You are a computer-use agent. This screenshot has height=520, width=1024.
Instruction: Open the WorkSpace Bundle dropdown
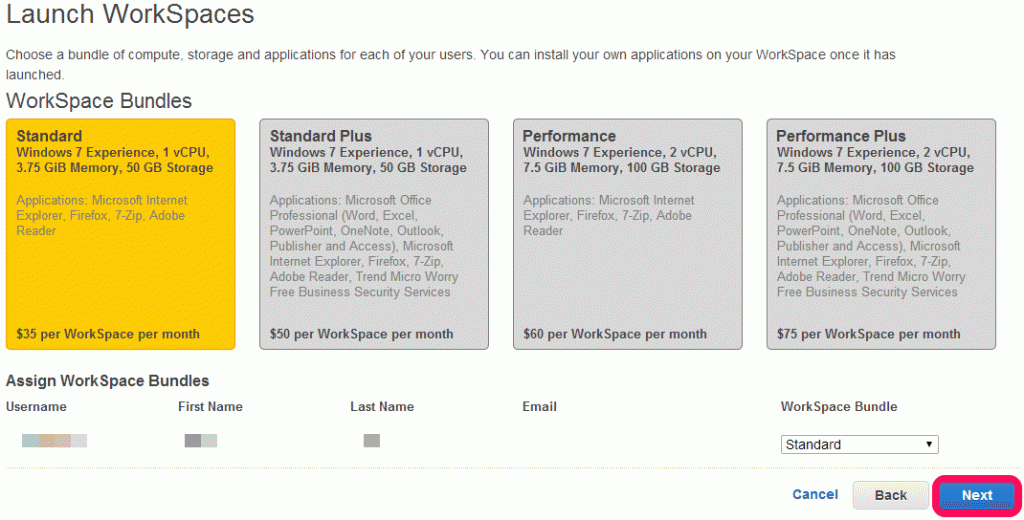pos(859,444)
